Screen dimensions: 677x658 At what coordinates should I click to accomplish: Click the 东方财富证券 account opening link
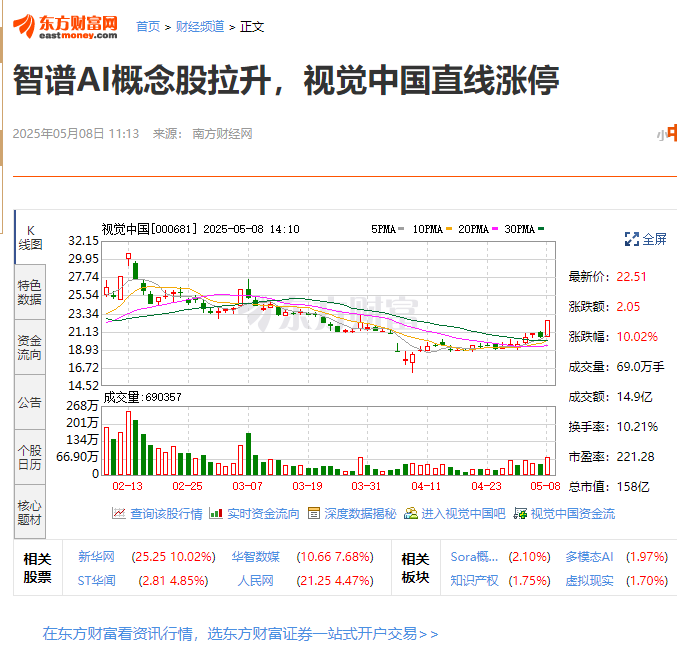tap(240, 634)
